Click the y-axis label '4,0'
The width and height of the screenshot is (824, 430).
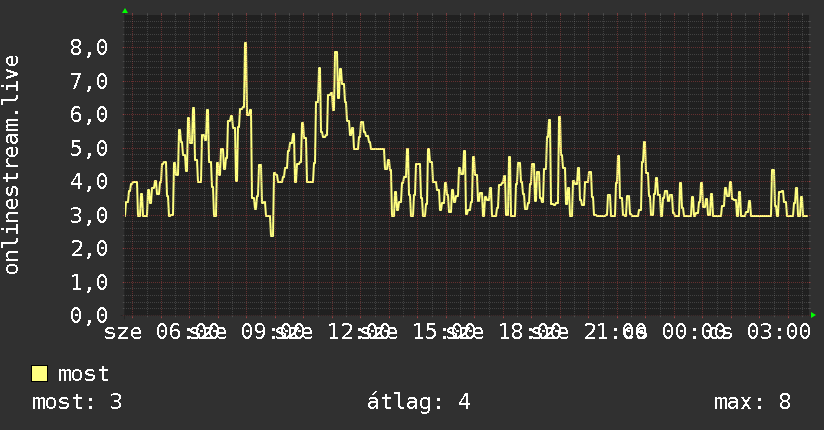click(89, 182)
